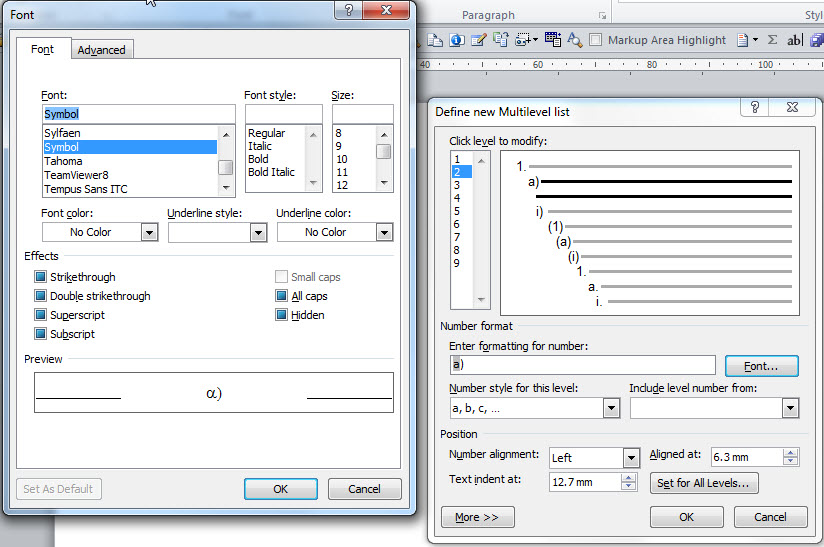Click OK in the Font dialog

pyautogui.click(x=281, y=489)
